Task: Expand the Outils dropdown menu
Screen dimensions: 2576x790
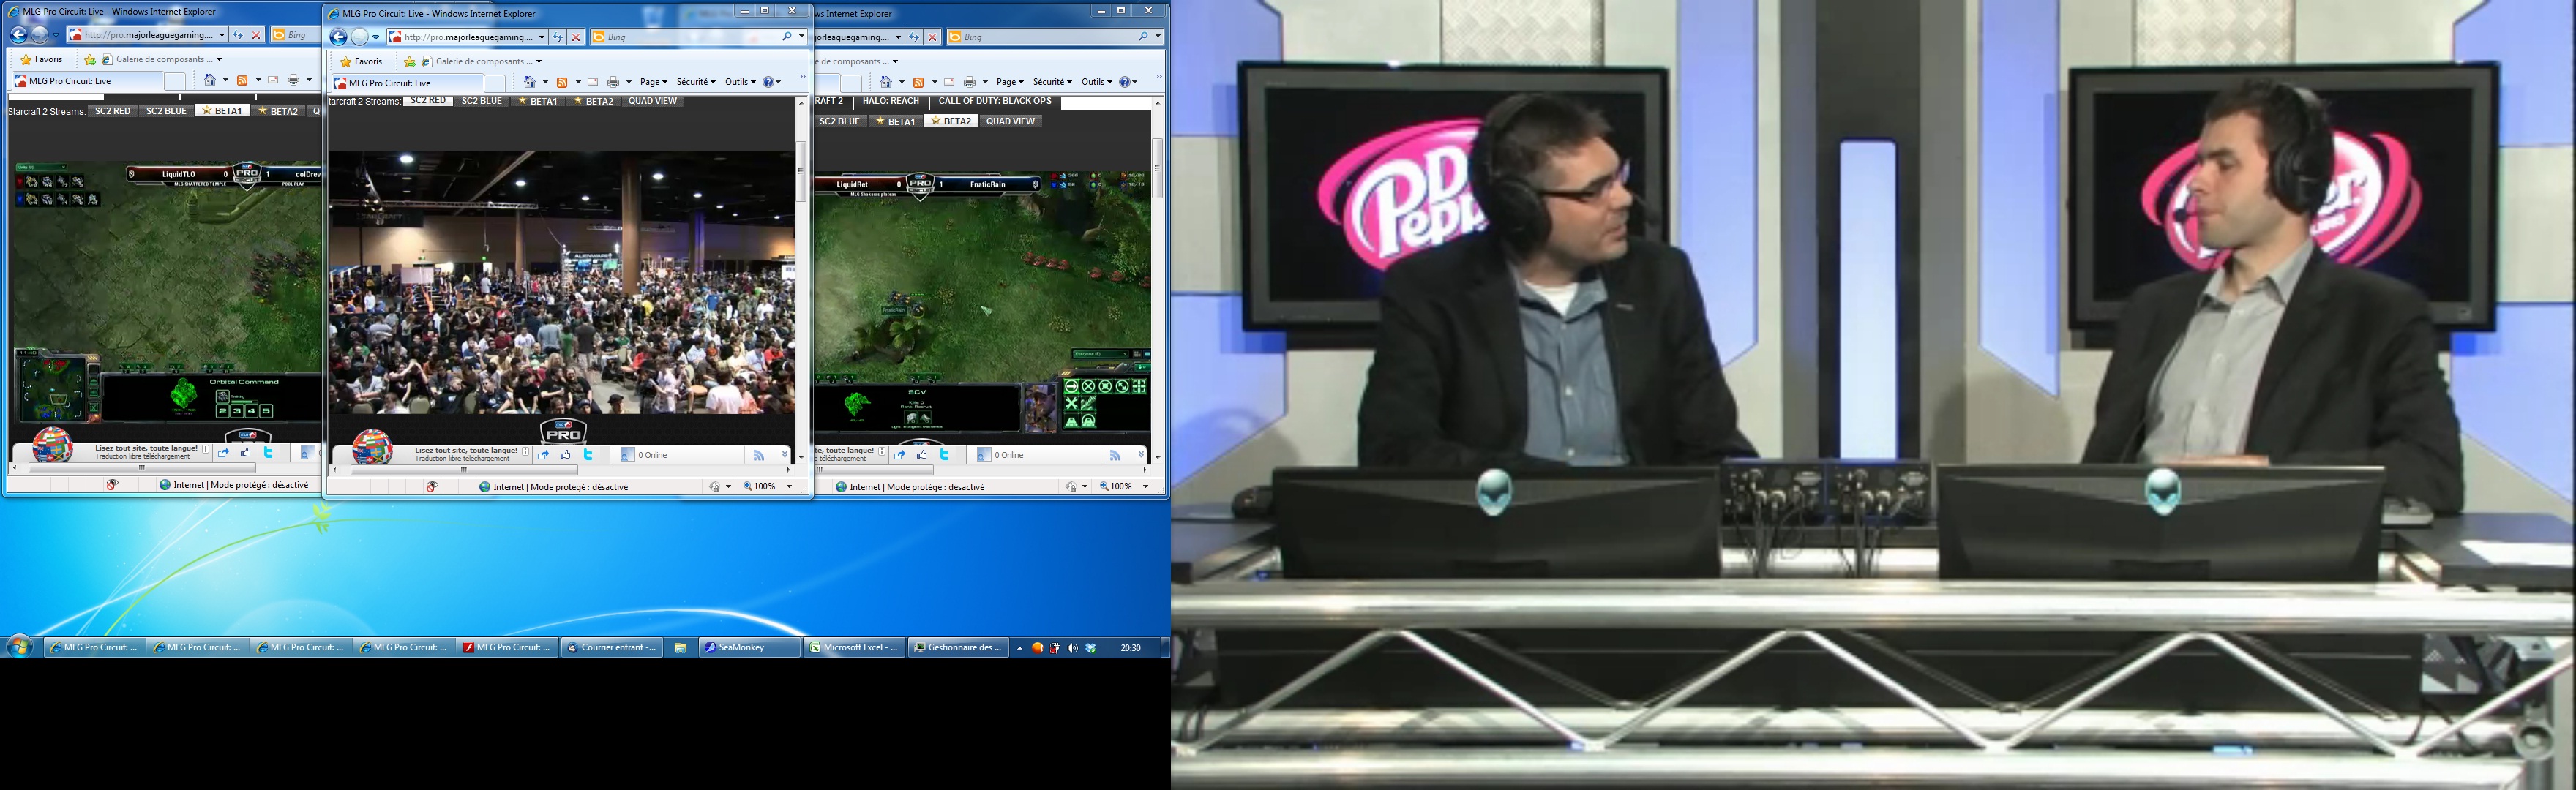Action: (x=740, y=82)
